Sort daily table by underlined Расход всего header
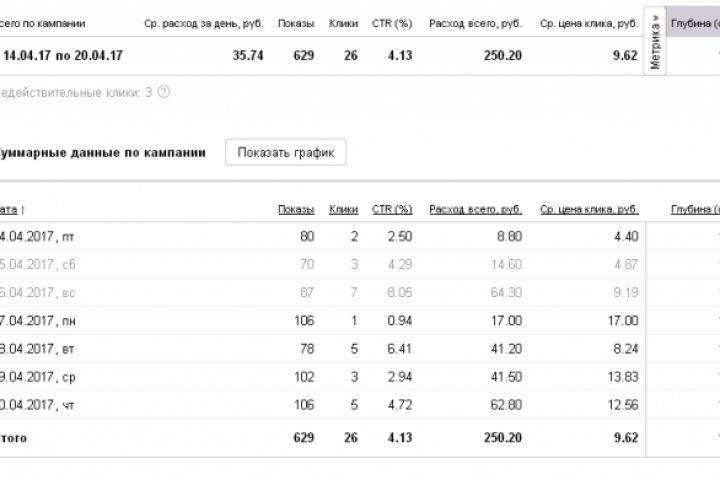 [475, 210]
